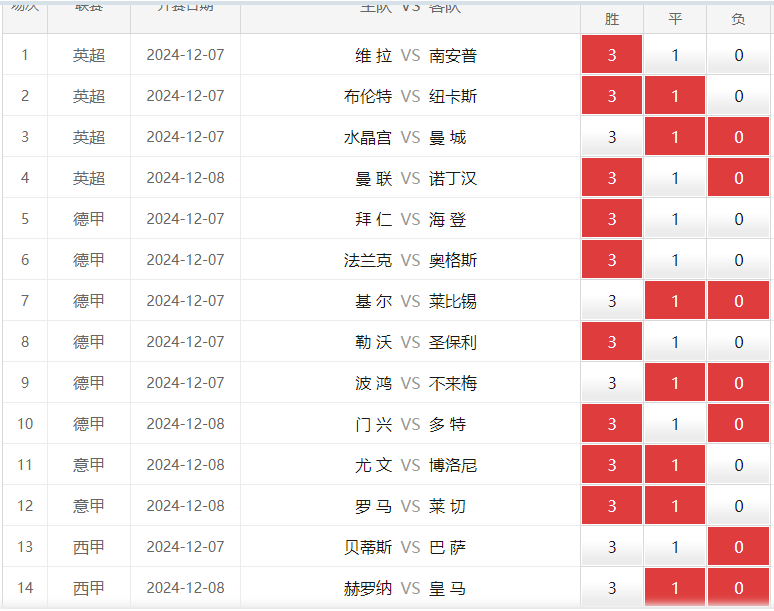
Task: Select draw option 1 for 勒沃 VS 圣保利
Action: (x=675, y=341)
